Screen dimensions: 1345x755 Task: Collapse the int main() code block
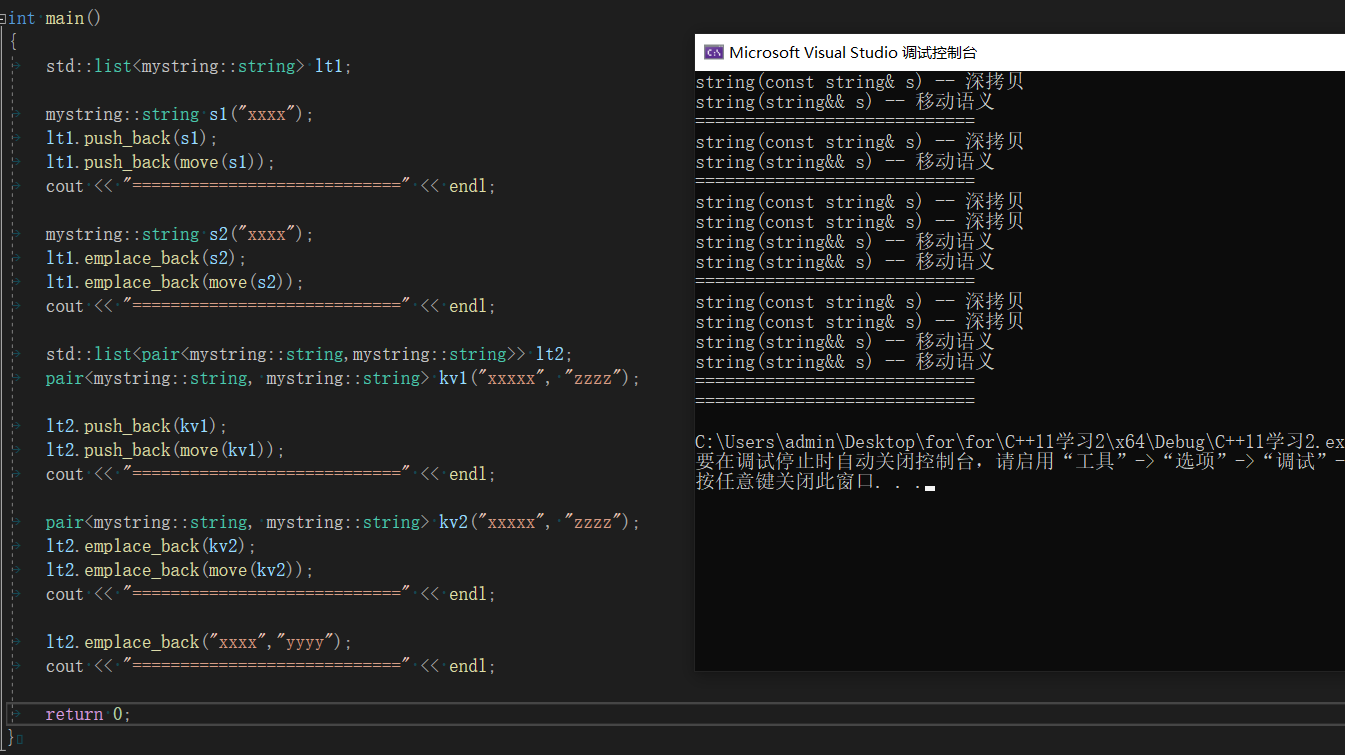pos(3,18)
